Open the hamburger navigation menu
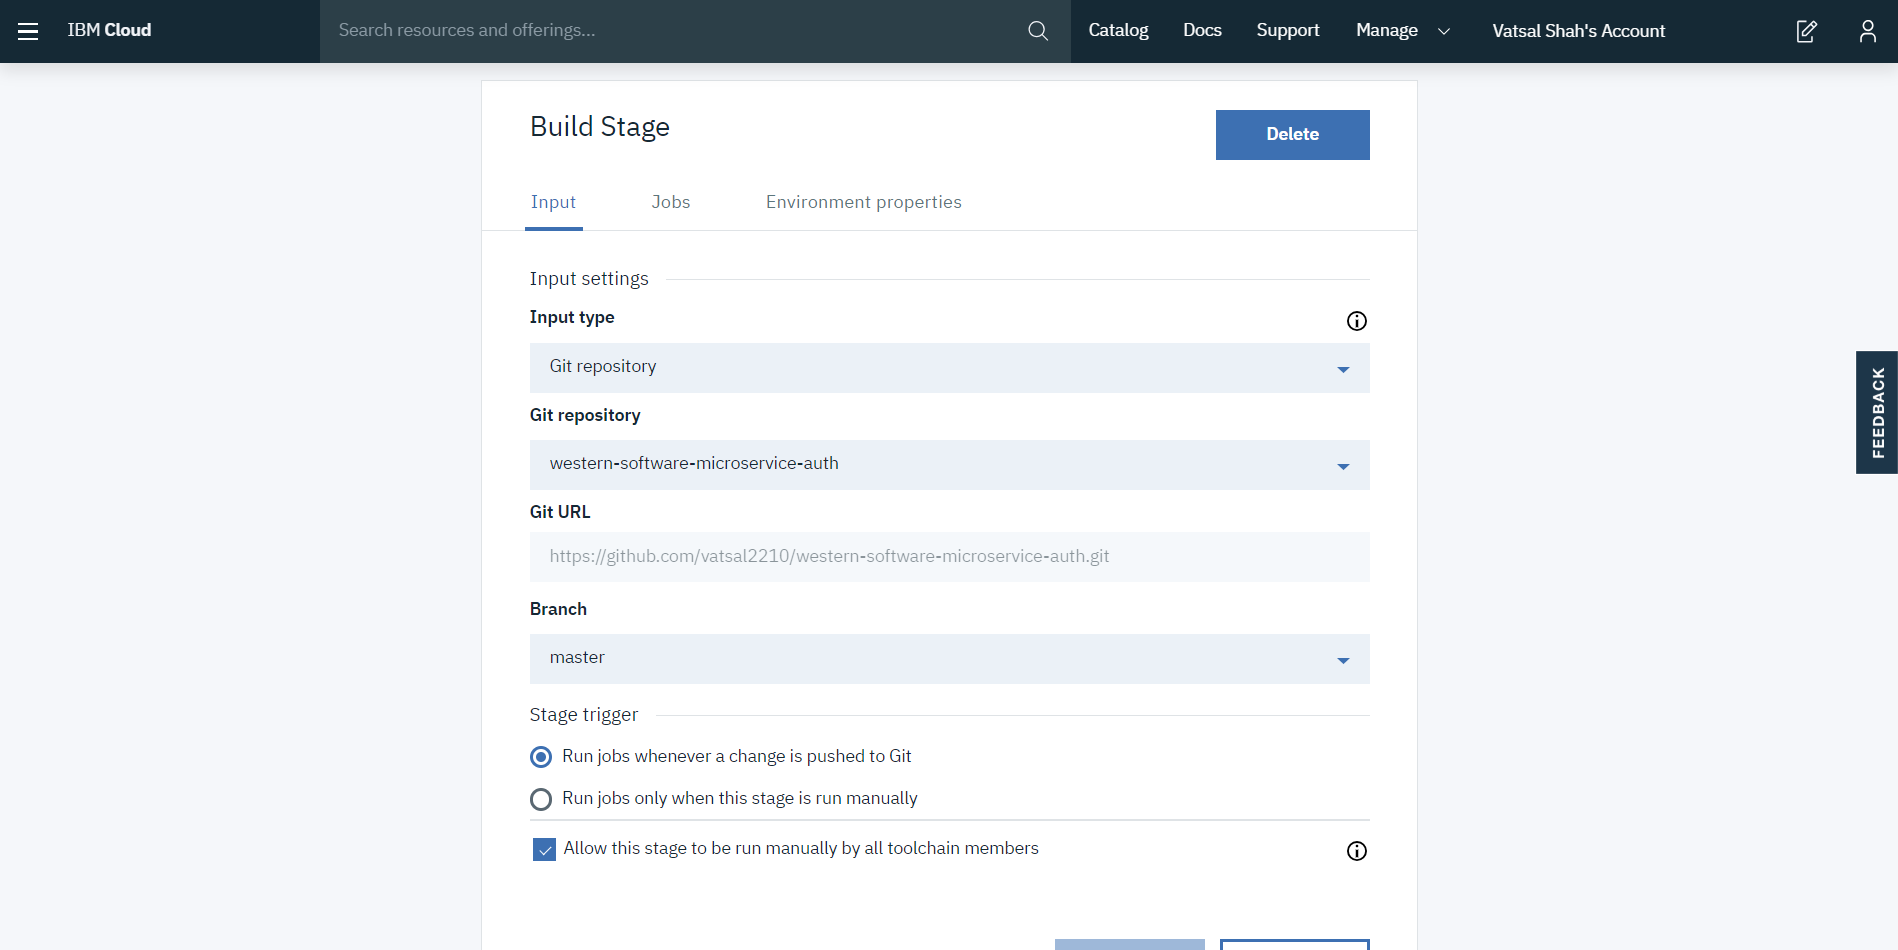The width and height of the screenshot is (1898, 950). click(28, 31)
